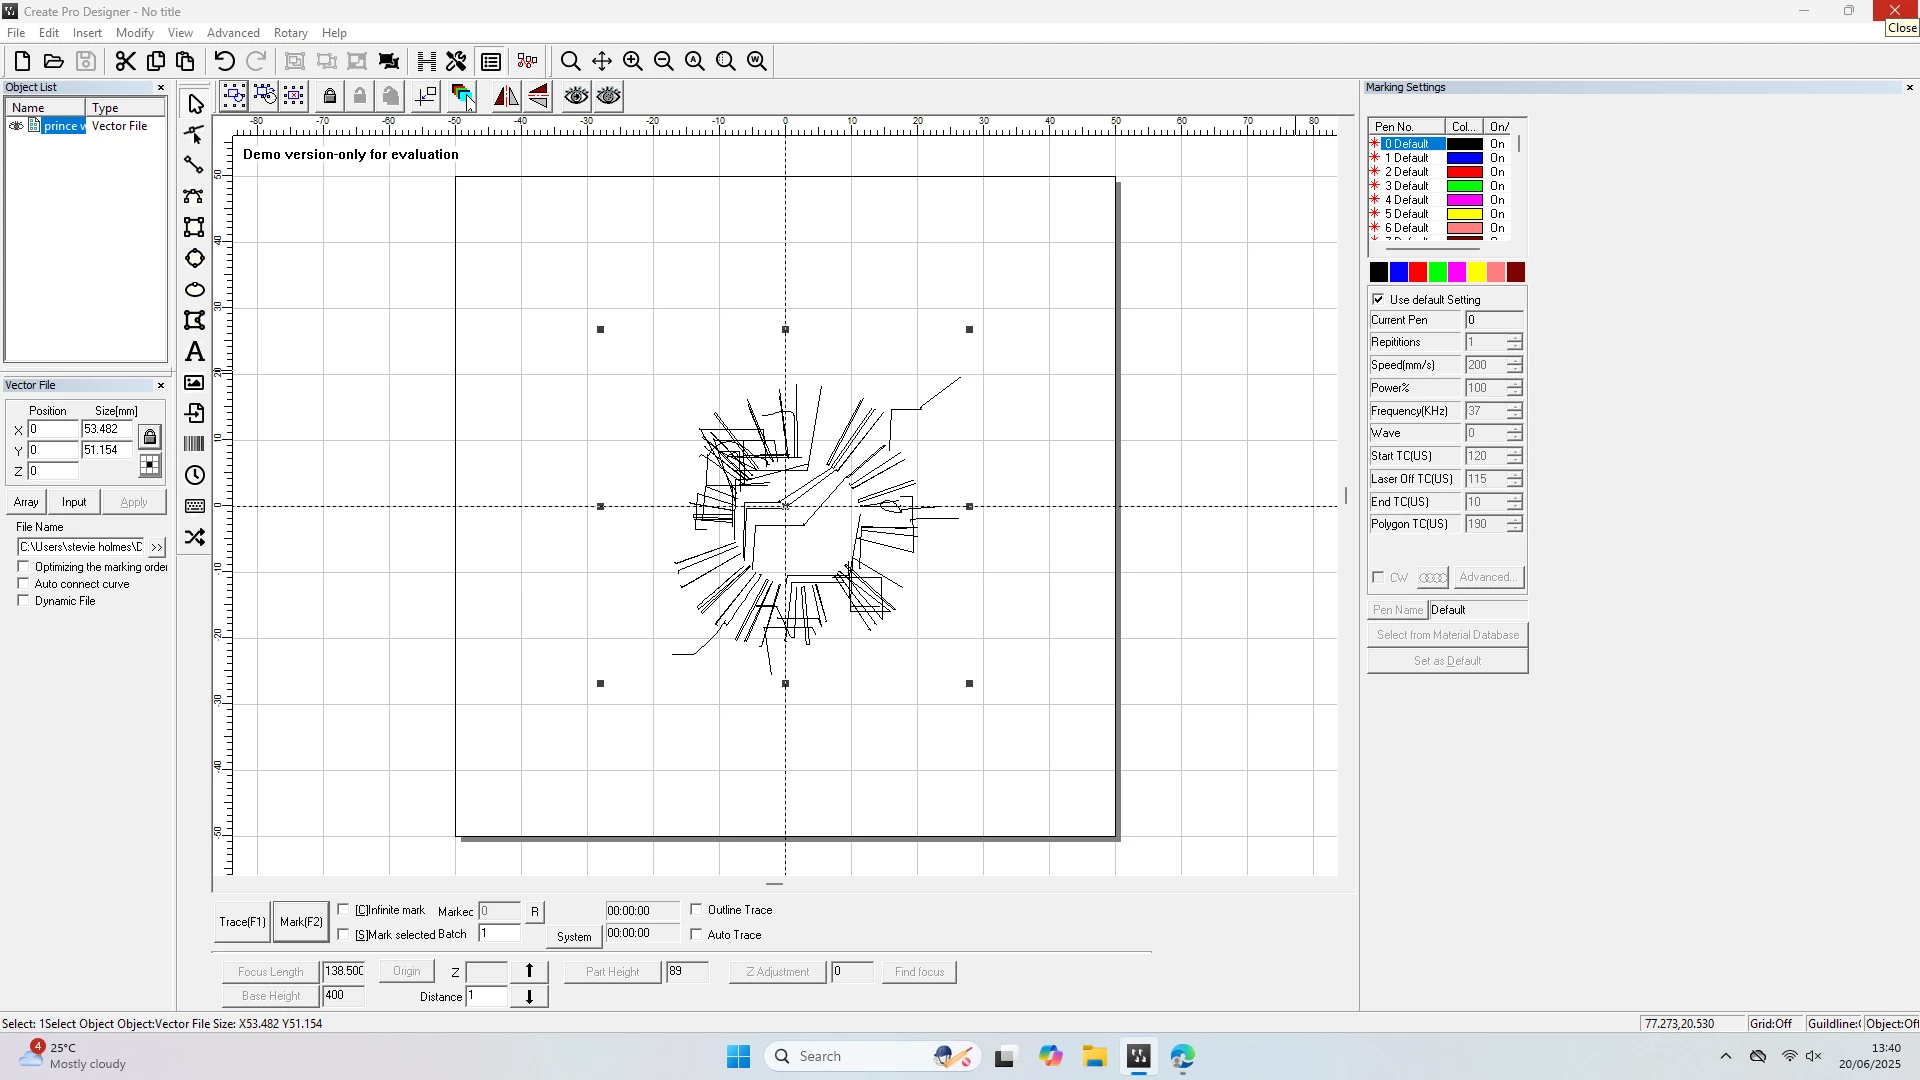Click the Undo arrow icon
The width and height of the screenshot is (1920, 1080).
[225, 62]
